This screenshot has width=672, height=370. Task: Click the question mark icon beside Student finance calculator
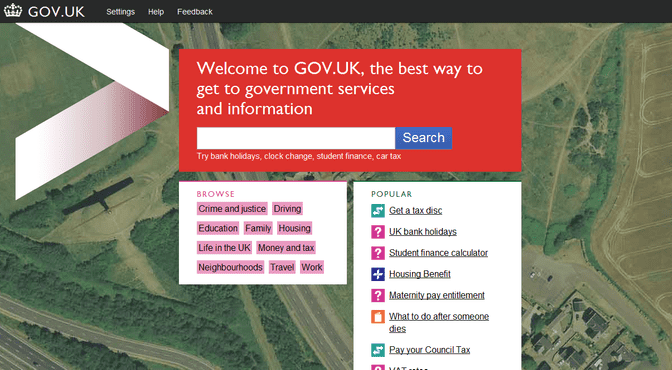click(x=378, y=253)
